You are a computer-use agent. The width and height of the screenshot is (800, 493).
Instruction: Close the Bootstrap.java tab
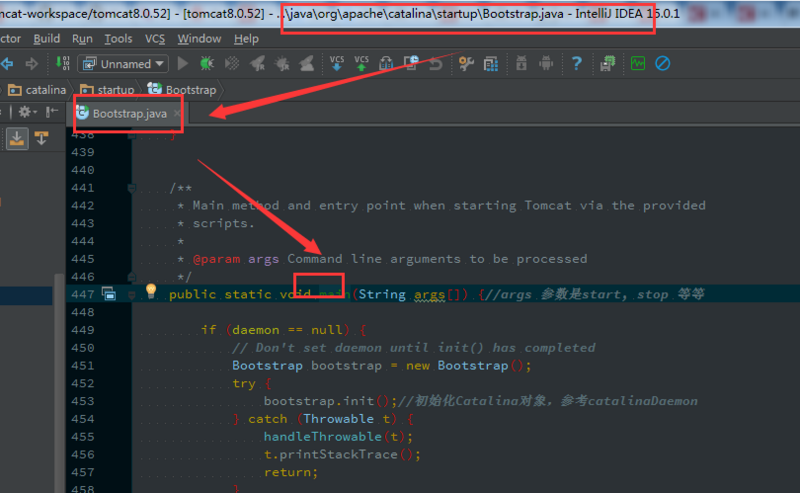(x=177, y=113)
